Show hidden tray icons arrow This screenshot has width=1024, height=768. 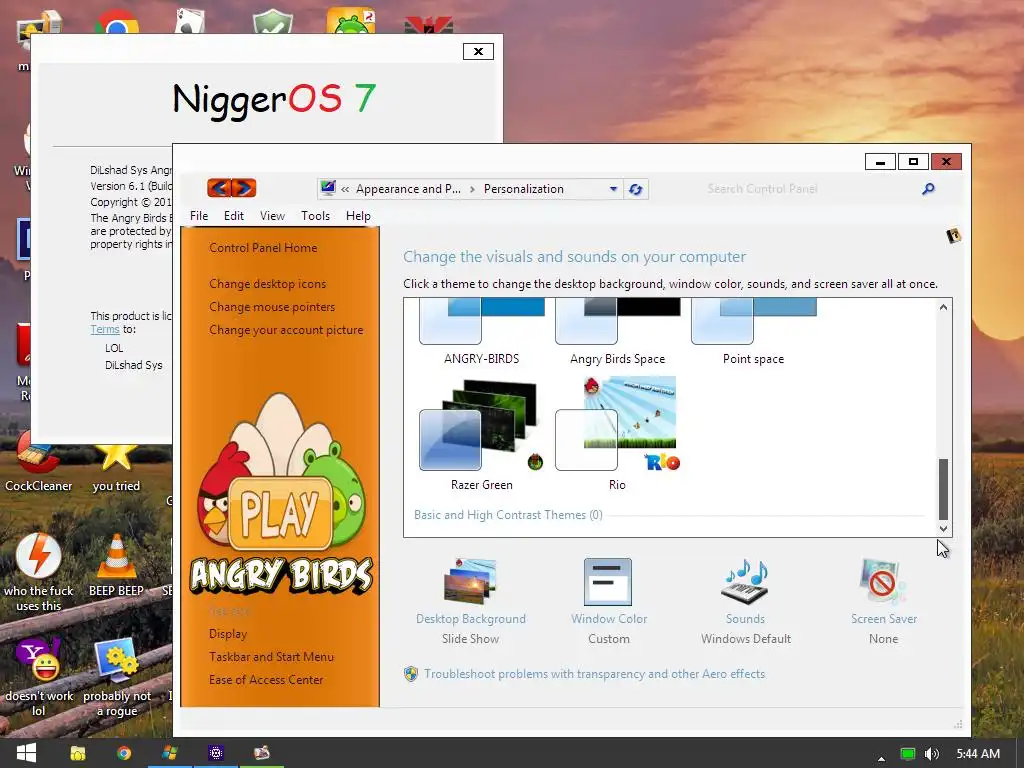coord(882,758)
